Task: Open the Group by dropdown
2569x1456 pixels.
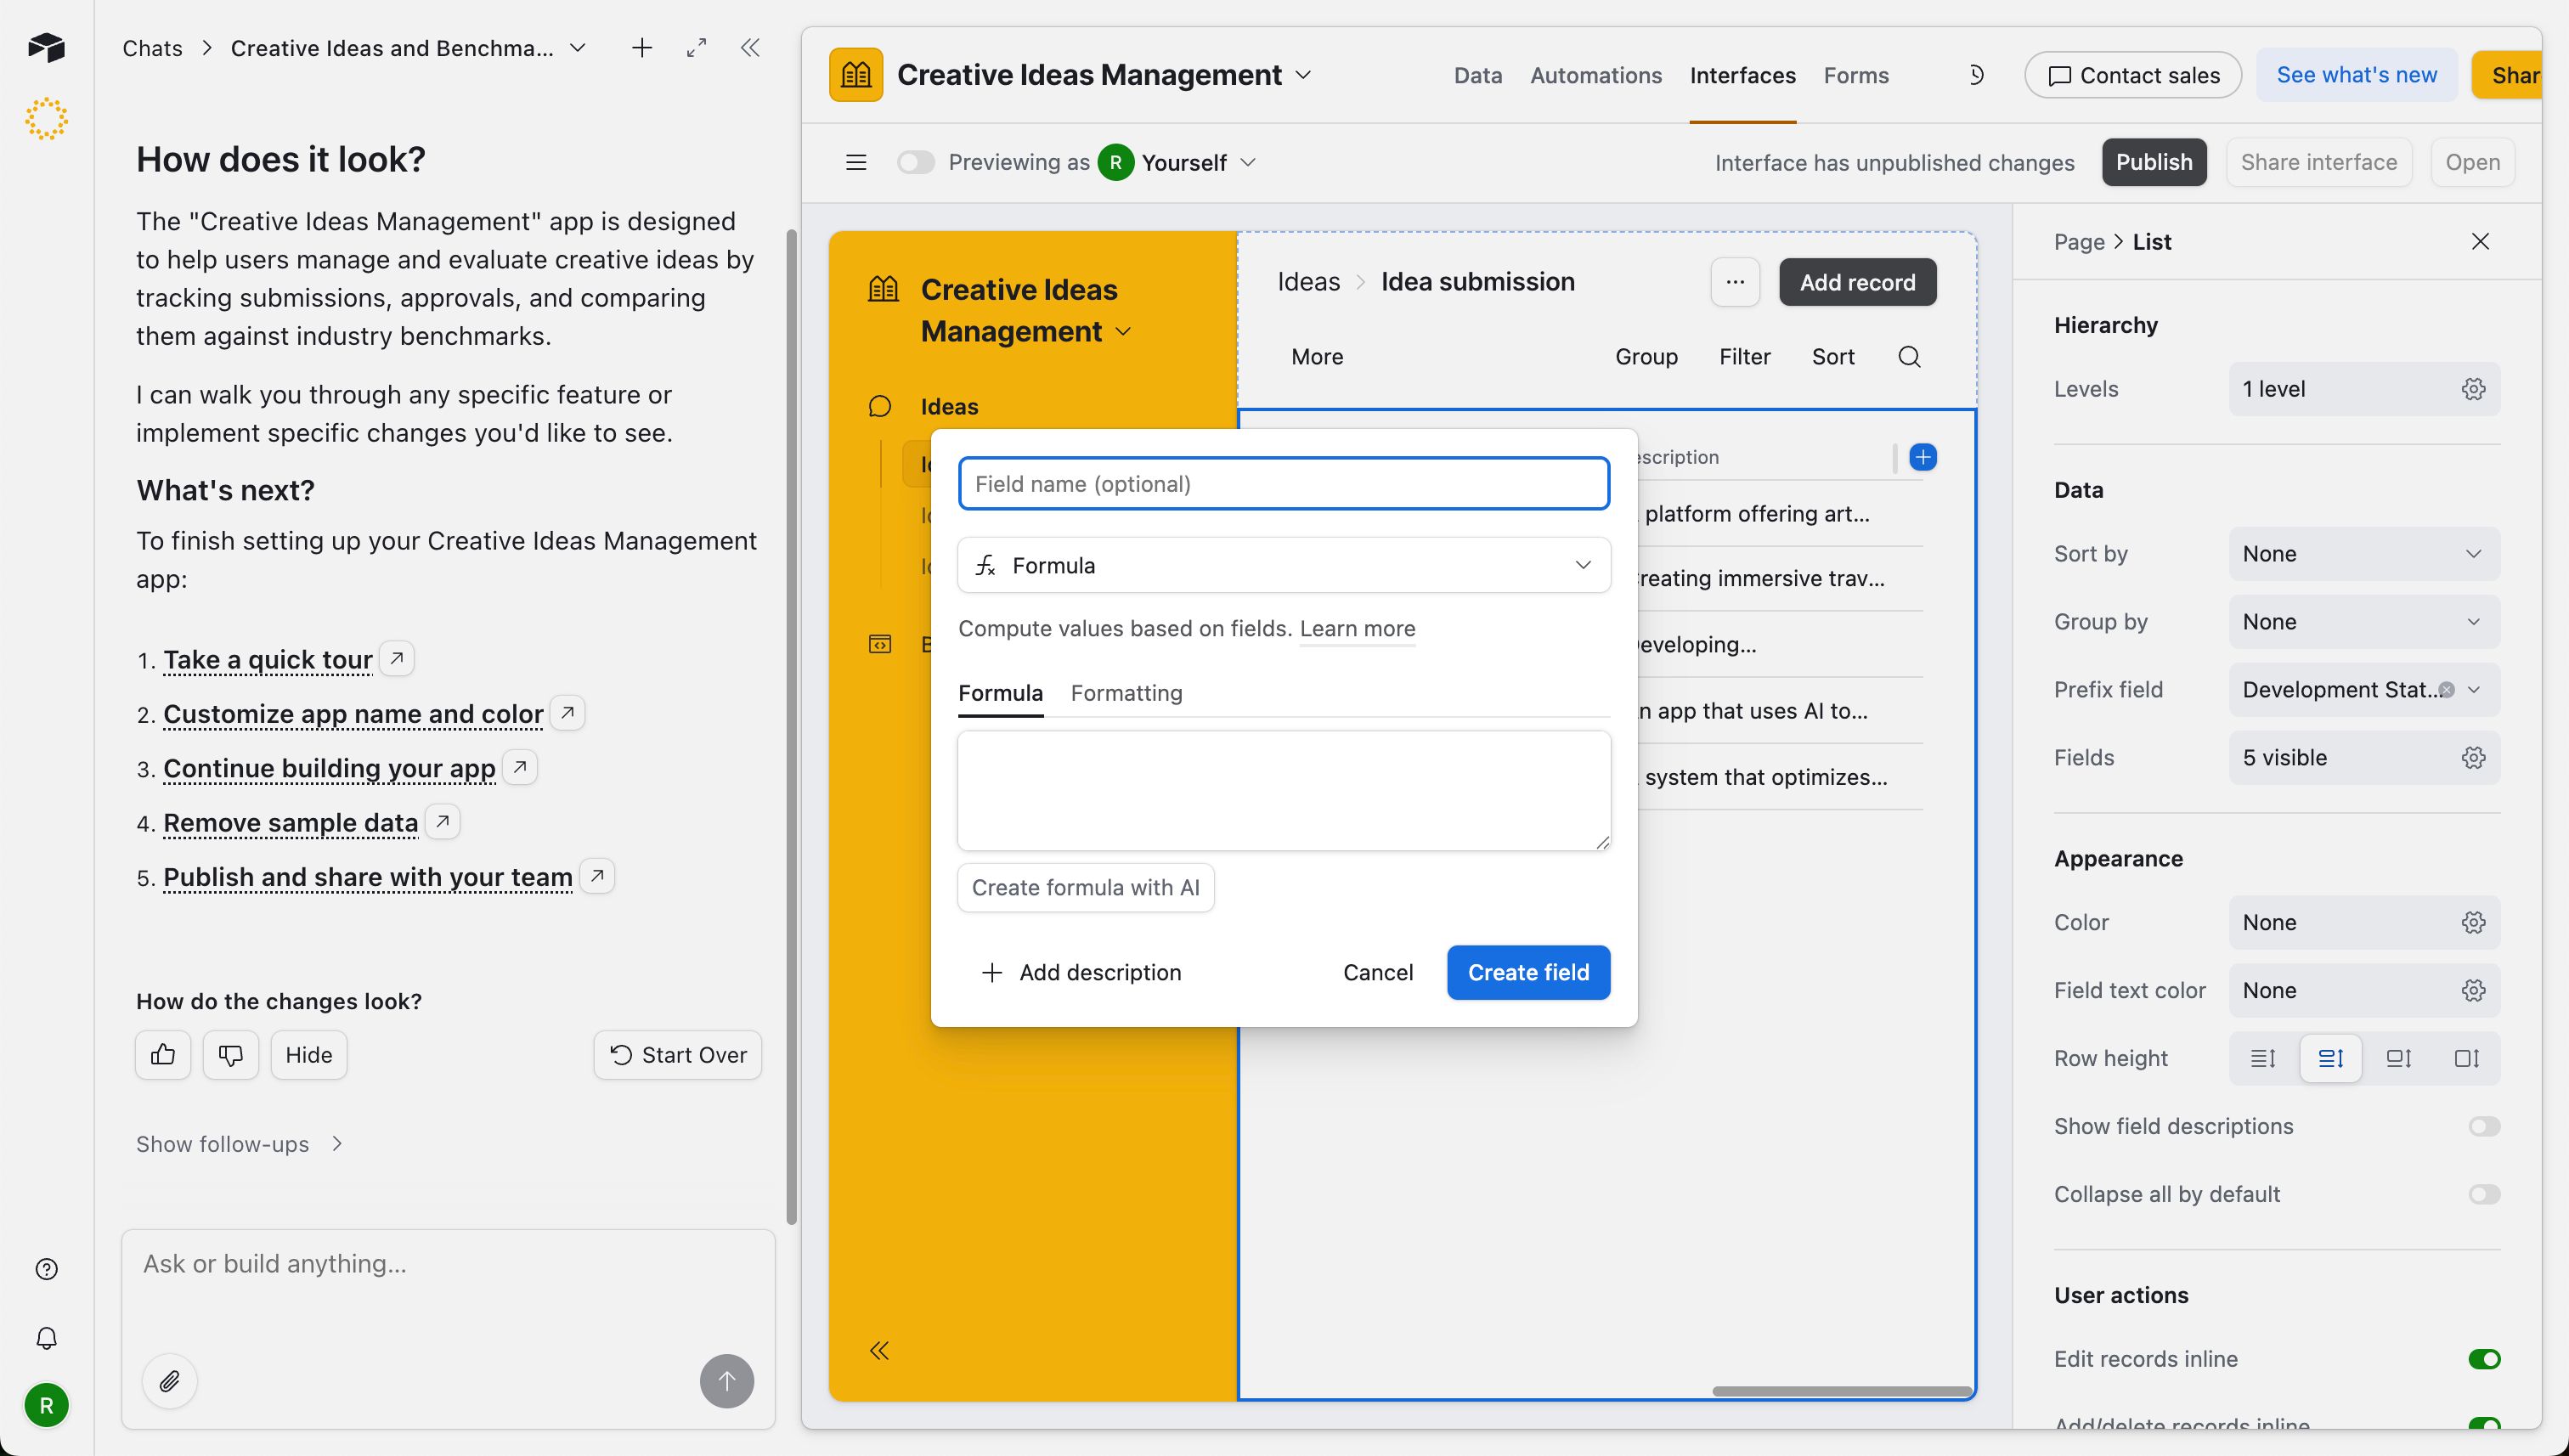Action: click(2364, 622)
